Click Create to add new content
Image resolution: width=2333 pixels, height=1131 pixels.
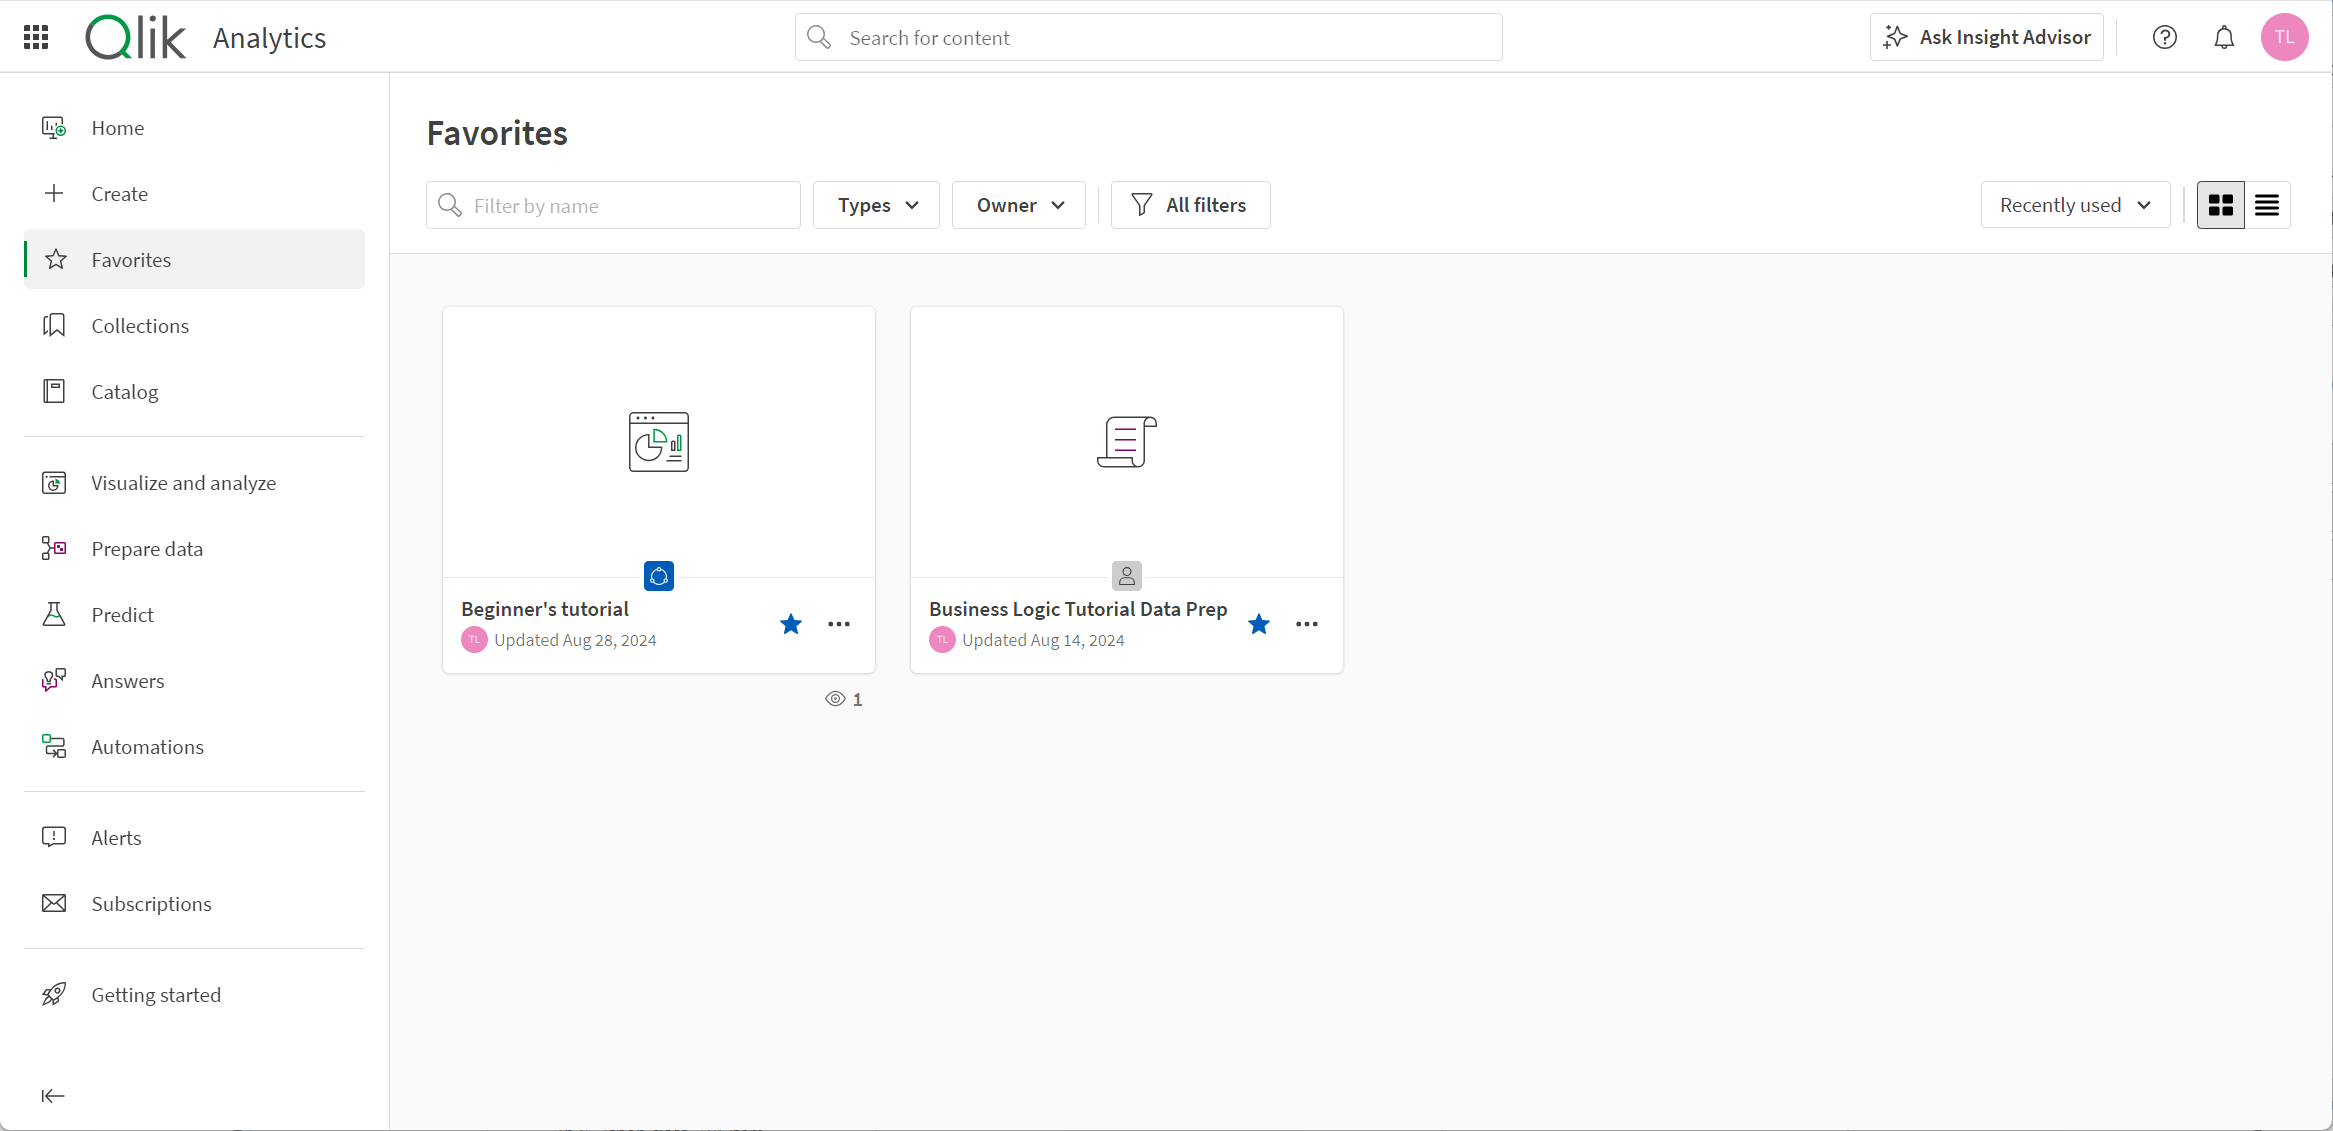[119, 192]
